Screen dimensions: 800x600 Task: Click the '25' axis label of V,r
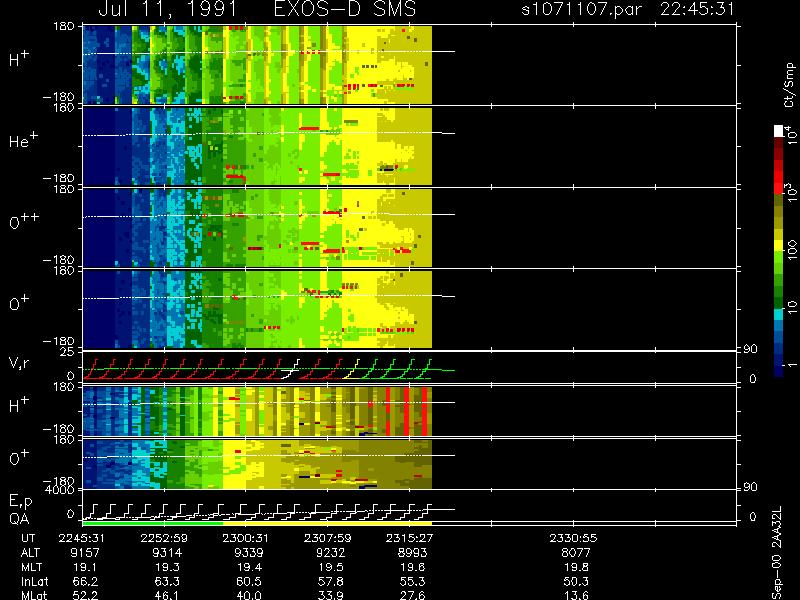click(67, 352)
